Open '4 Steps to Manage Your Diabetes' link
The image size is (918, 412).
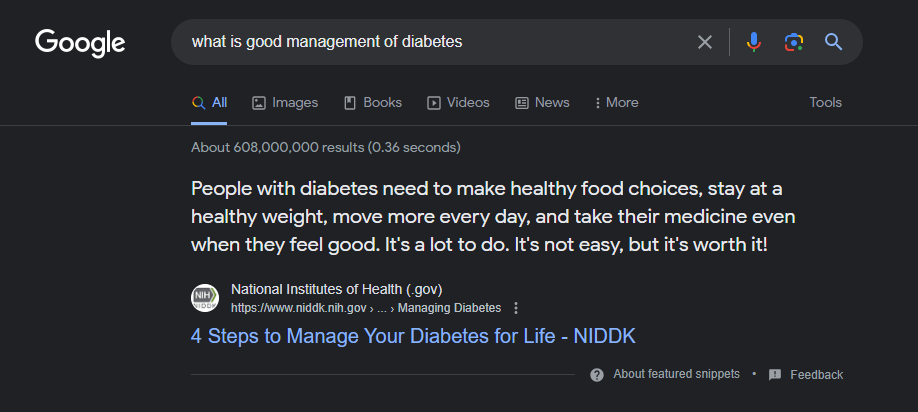click(413, 336)
